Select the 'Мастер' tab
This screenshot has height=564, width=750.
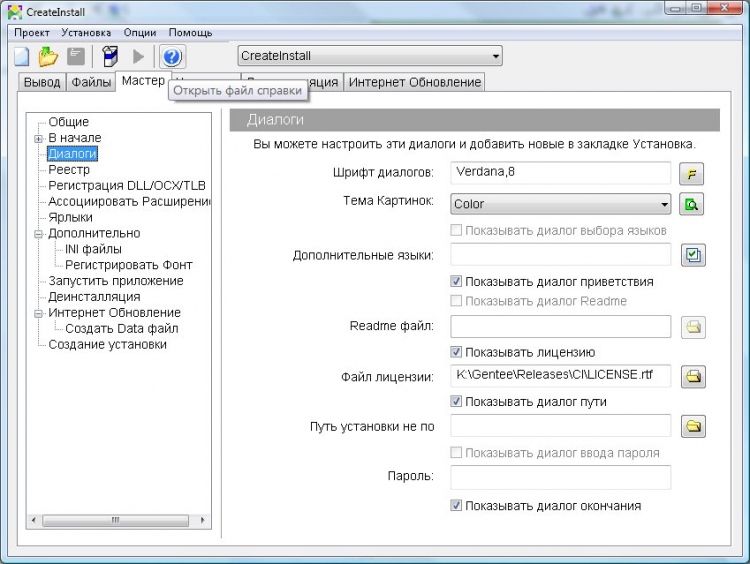pyautogui.click(x=143, y=80)
